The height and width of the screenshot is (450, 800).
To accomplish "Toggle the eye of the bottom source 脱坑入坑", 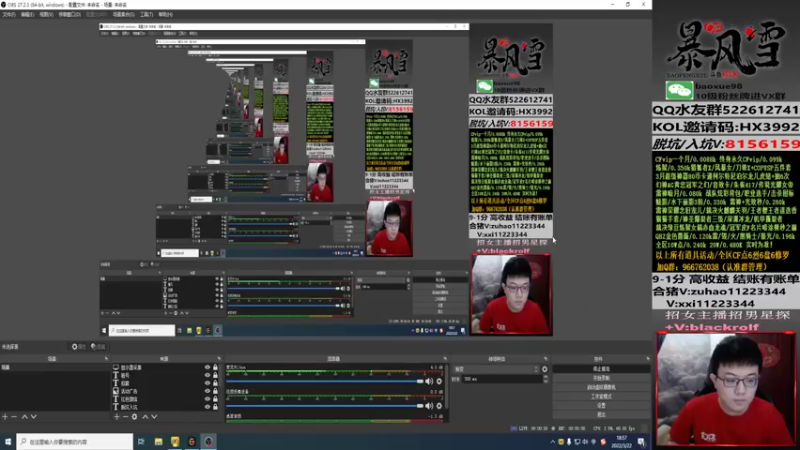I will click(207, 407).
